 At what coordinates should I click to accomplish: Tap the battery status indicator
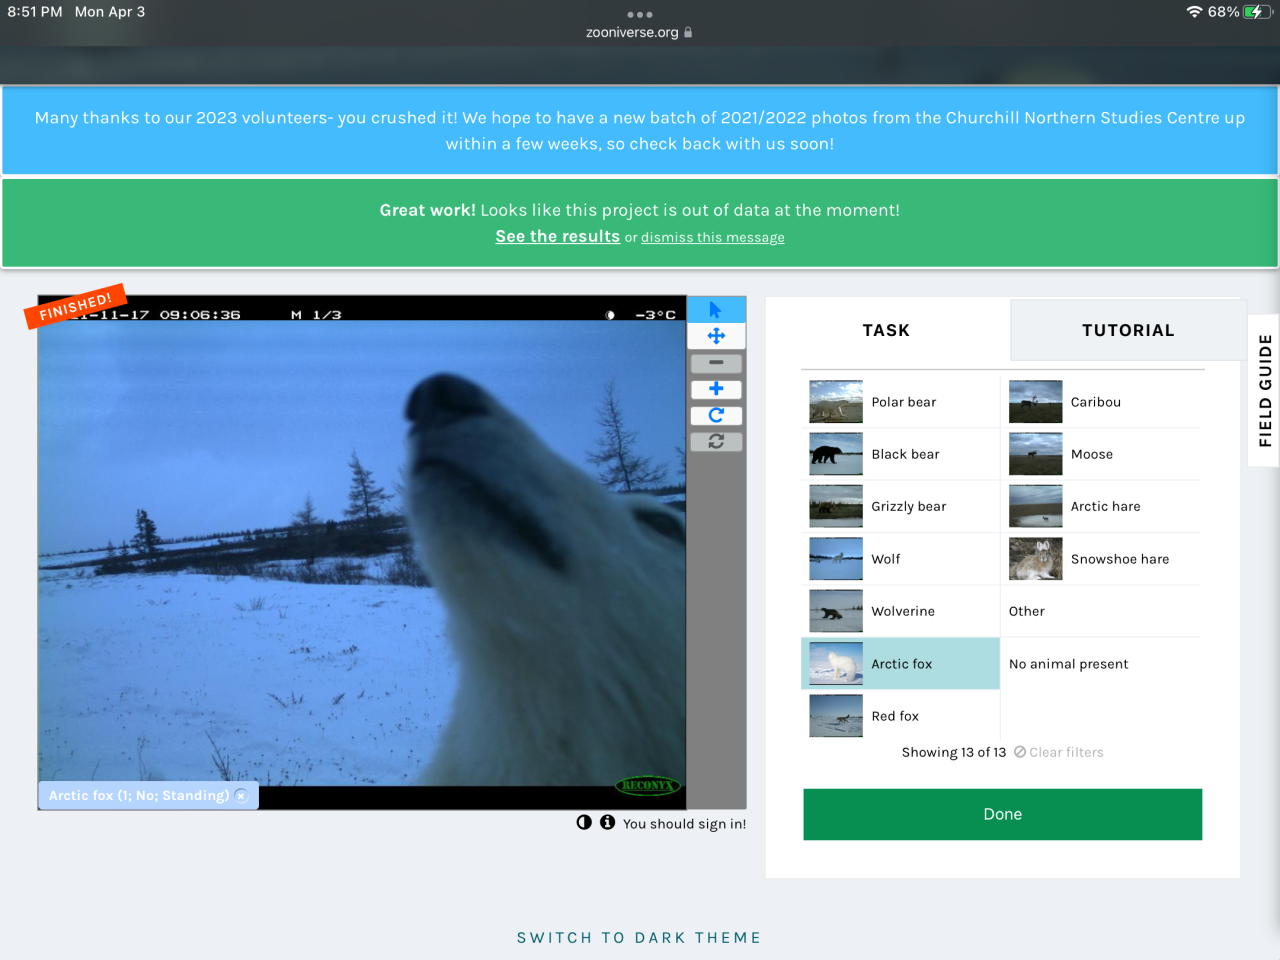1256,12
